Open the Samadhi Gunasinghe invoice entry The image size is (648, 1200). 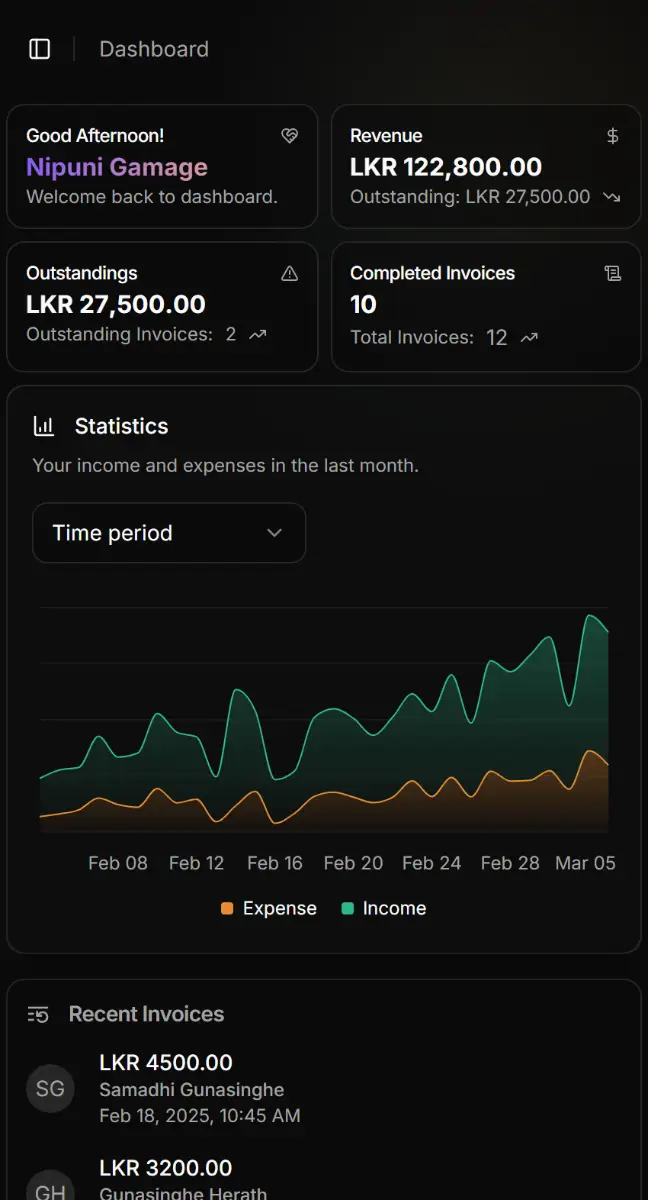[x=192, y=1089]
